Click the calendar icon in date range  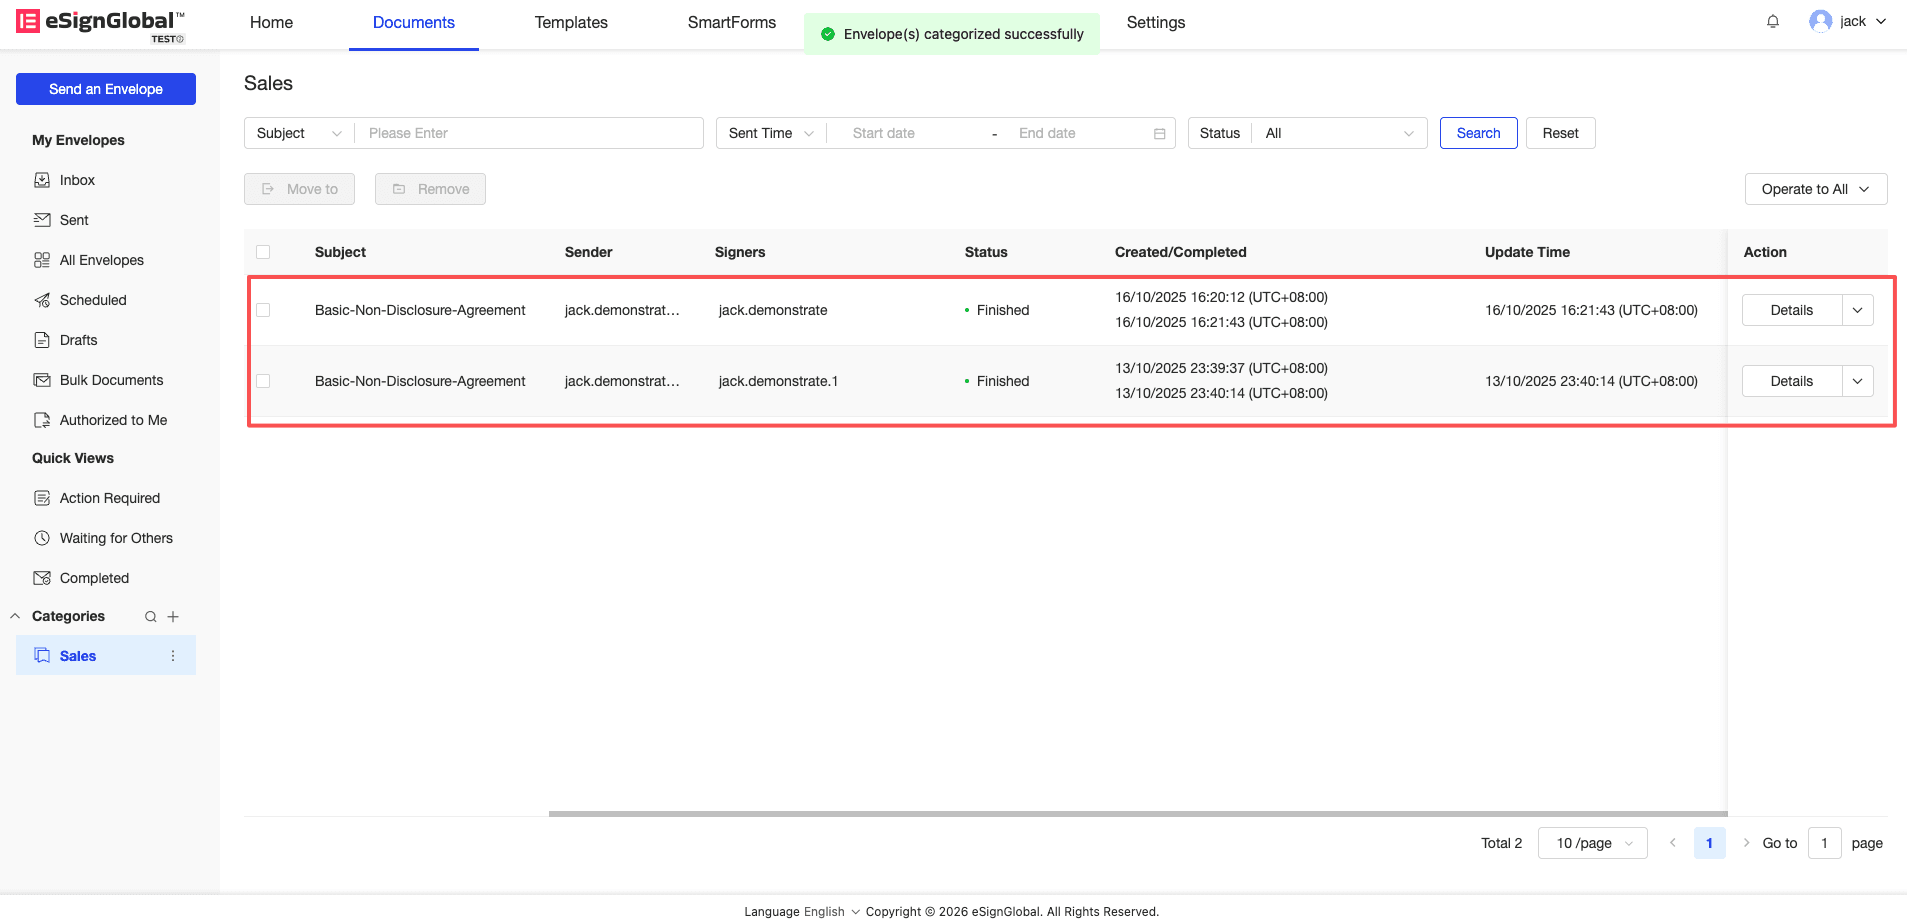pyautogui.click(x=1159, y=134)
